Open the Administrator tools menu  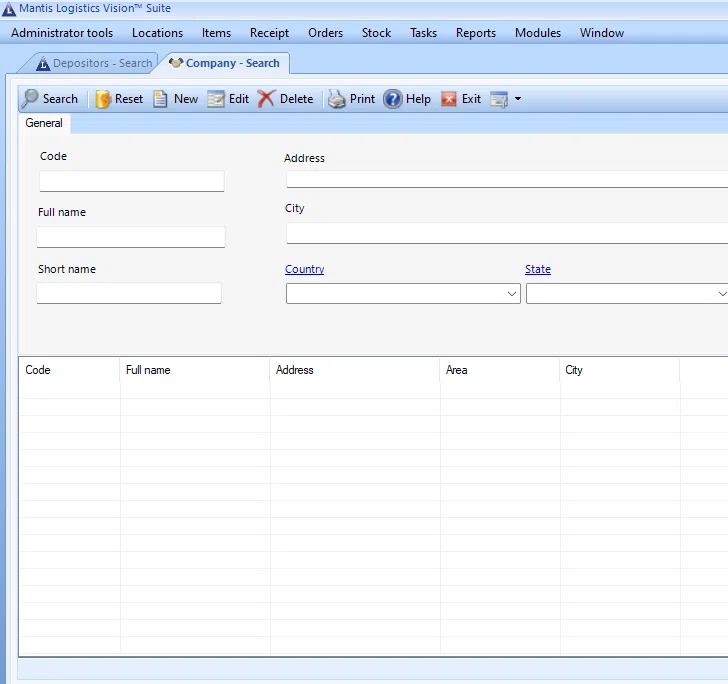tap(62, 33)
